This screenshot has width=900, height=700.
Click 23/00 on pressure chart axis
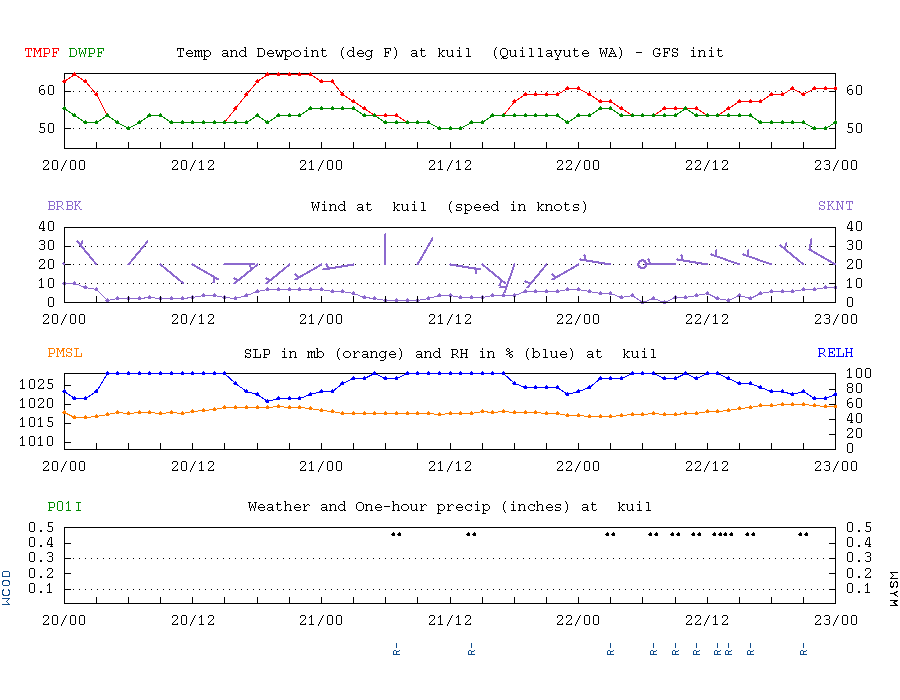836,466
